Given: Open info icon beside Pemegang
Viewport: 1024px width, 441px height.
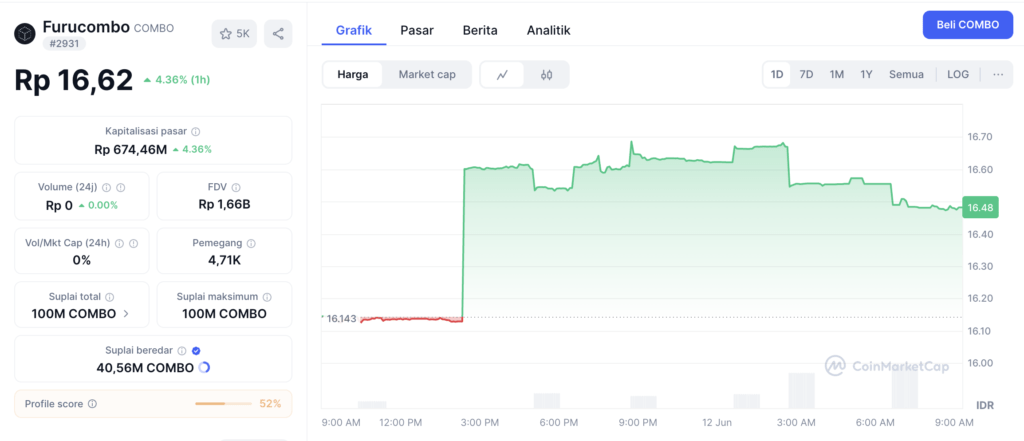Looking at the screenshot, I should coord(251,243).
